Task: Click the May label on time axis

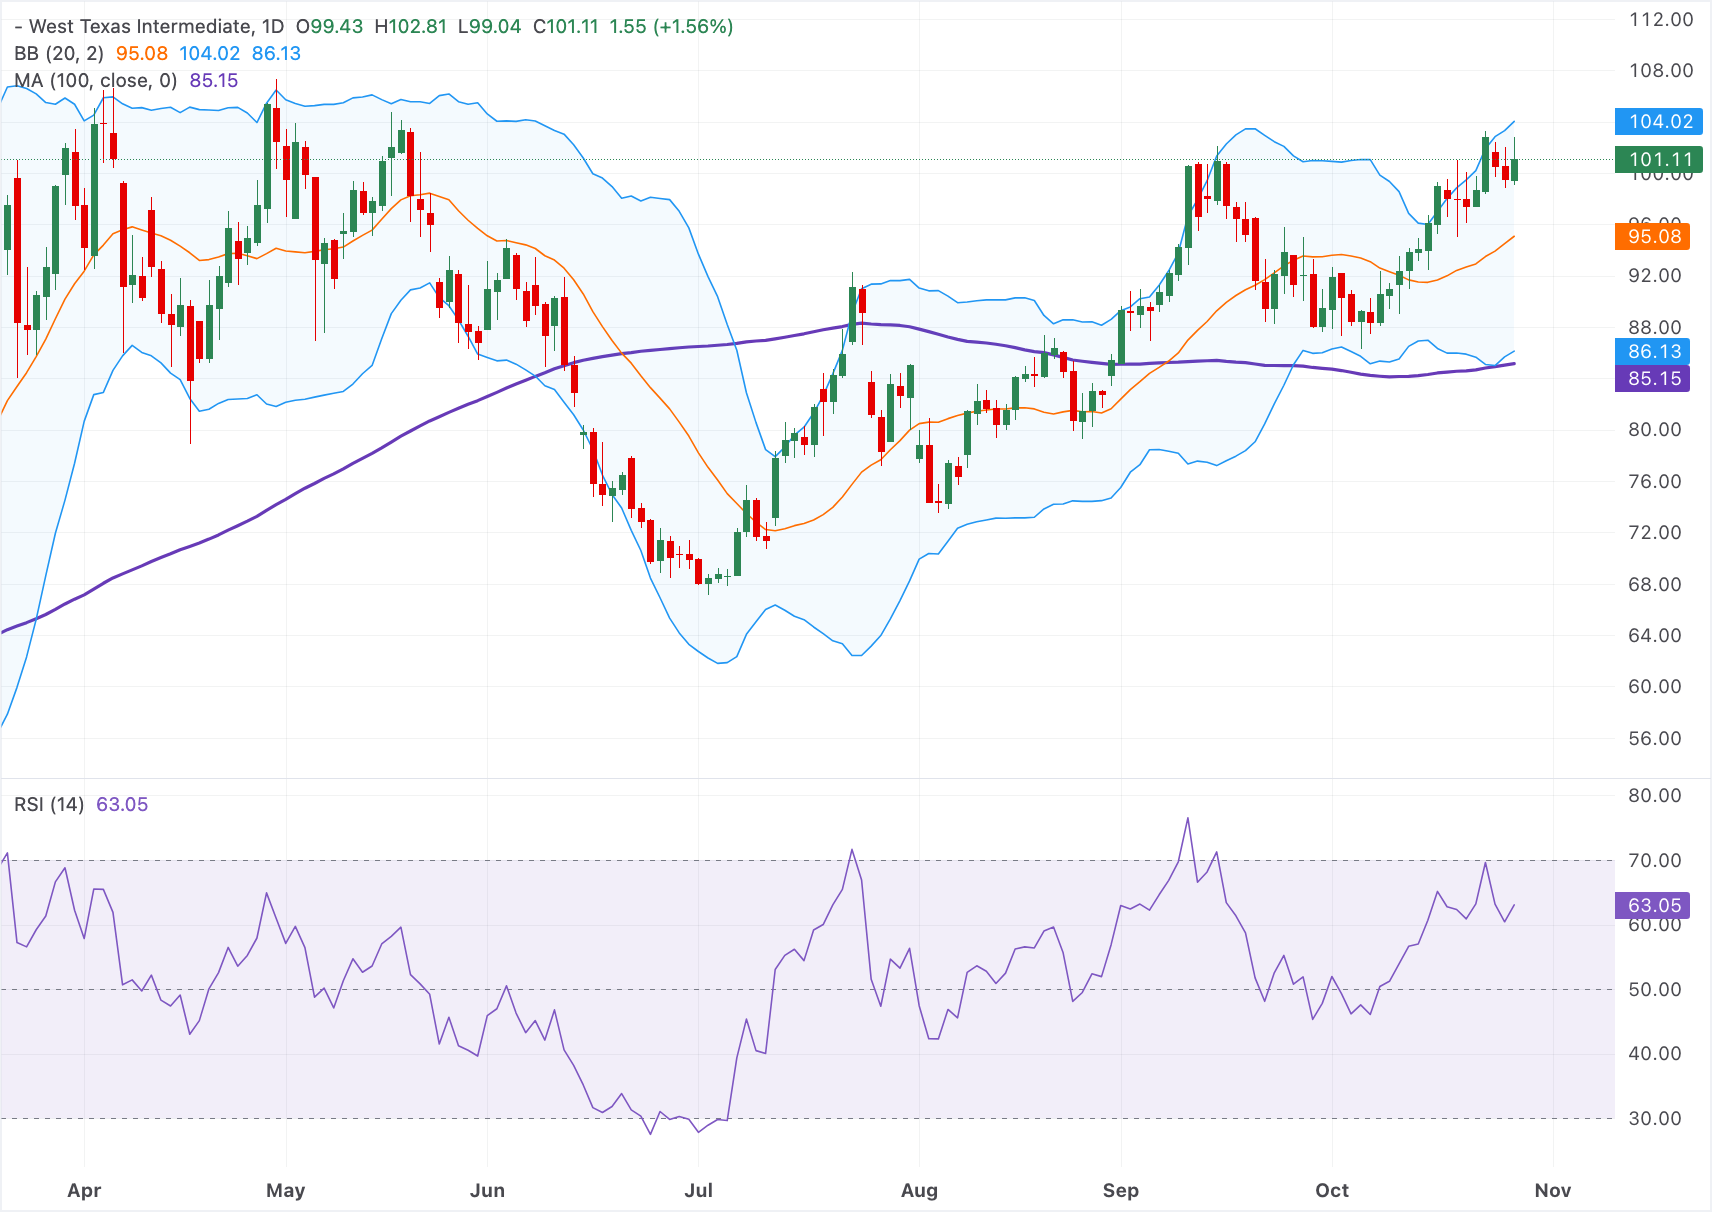Action: pyautogui.click(x=286, y=1191)
